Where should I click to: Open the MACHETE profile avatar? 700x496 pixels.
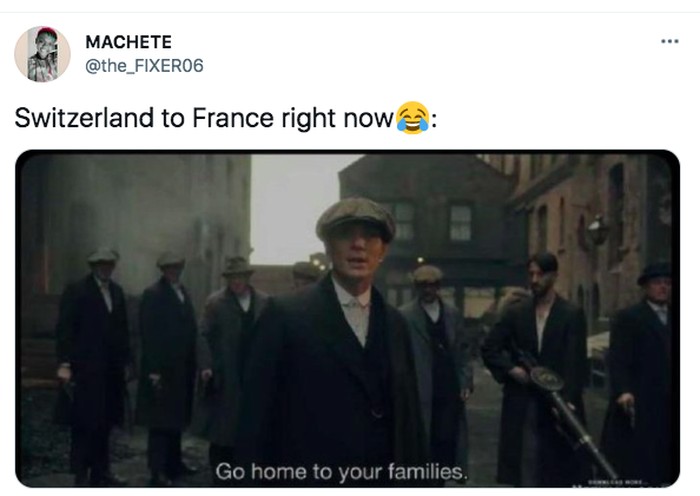coord(42,54)
